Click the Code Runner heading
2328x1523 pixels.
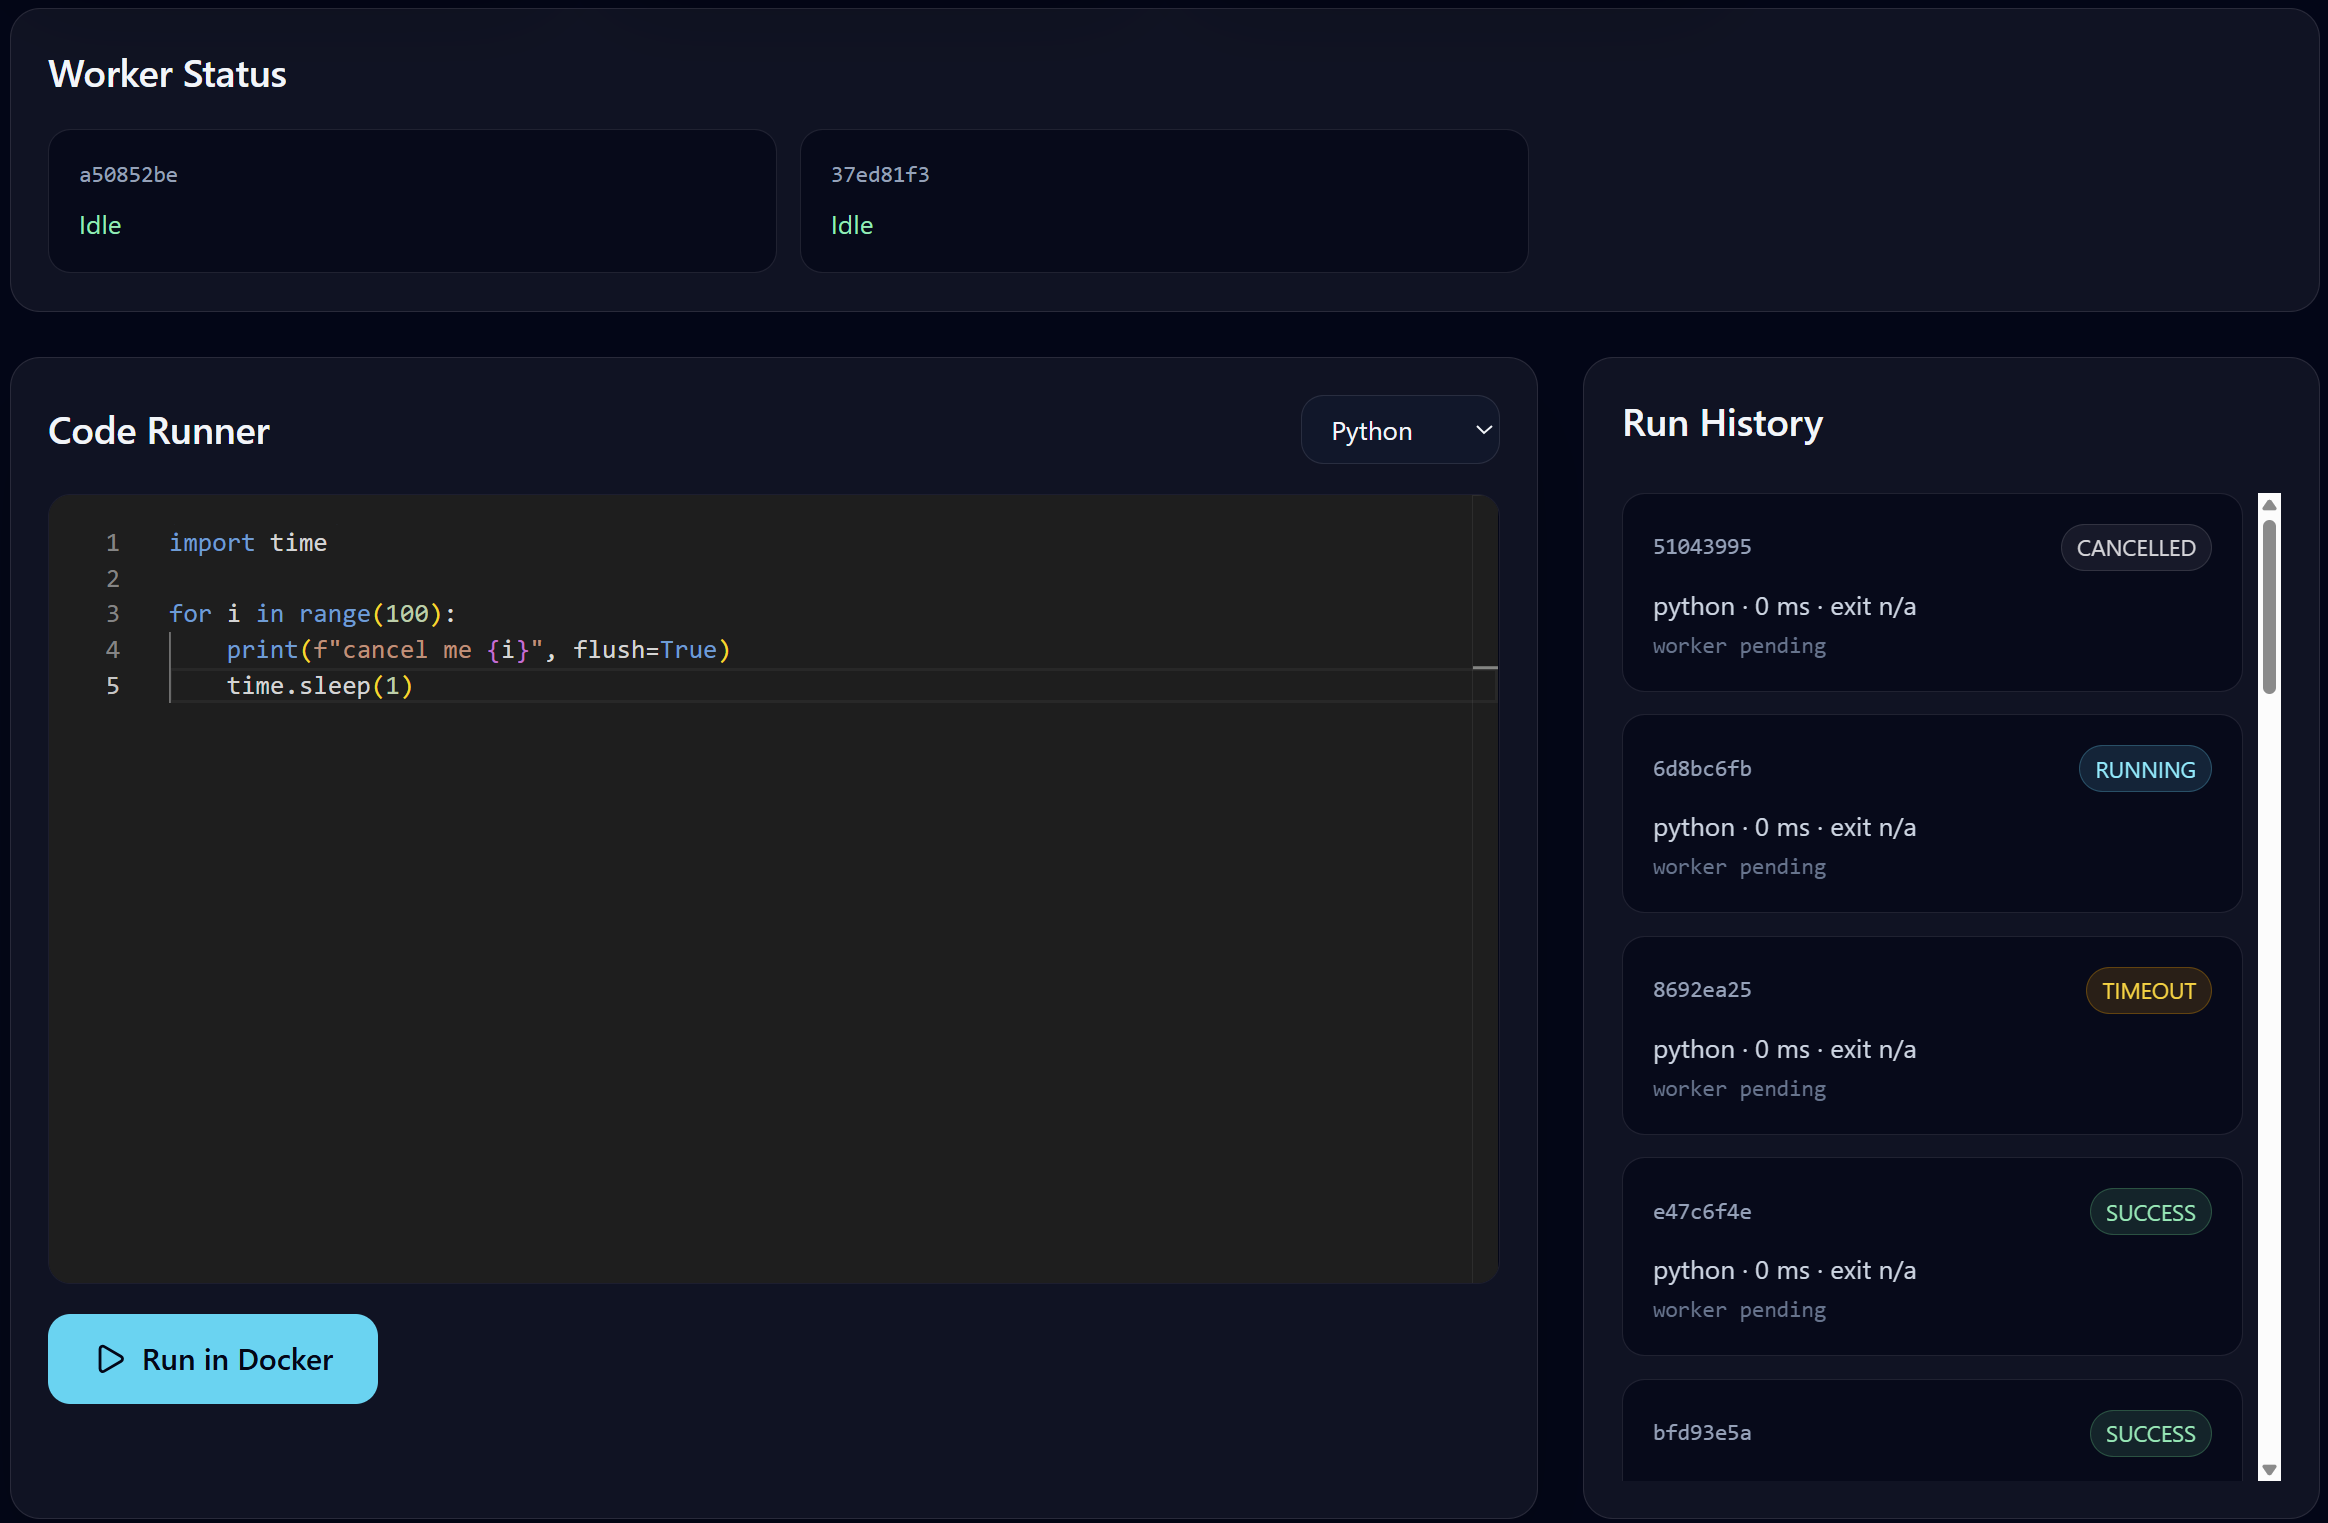[159, 431]
